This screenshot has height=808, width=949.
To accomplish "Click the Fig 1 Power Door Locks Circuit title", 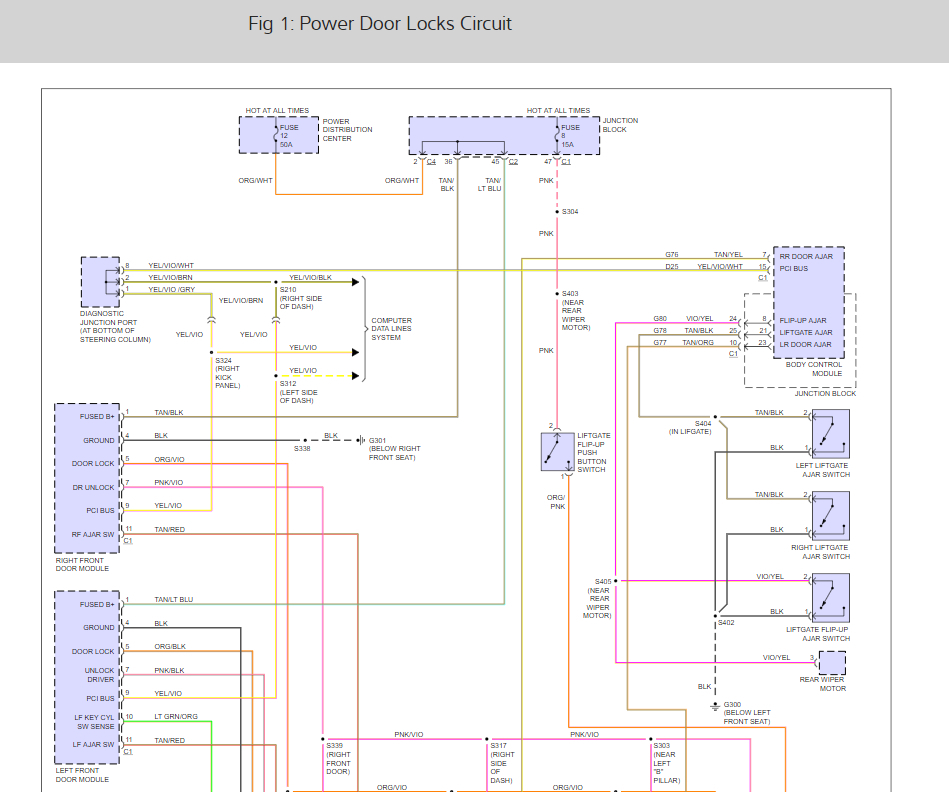I will [380, 24].
